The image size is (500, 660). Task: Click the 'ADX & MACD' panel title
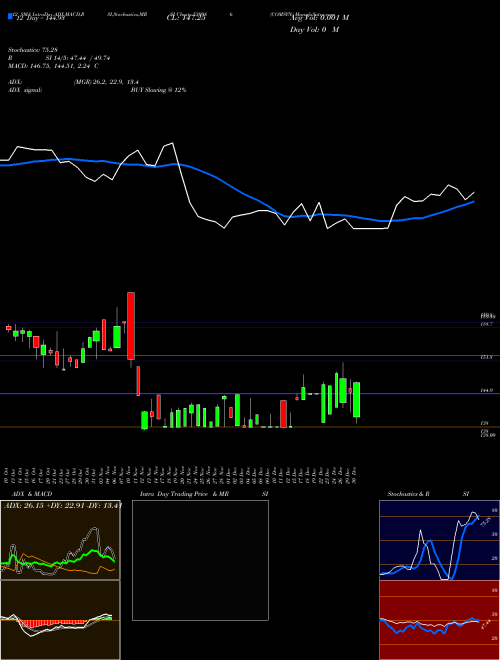(32, 494)
